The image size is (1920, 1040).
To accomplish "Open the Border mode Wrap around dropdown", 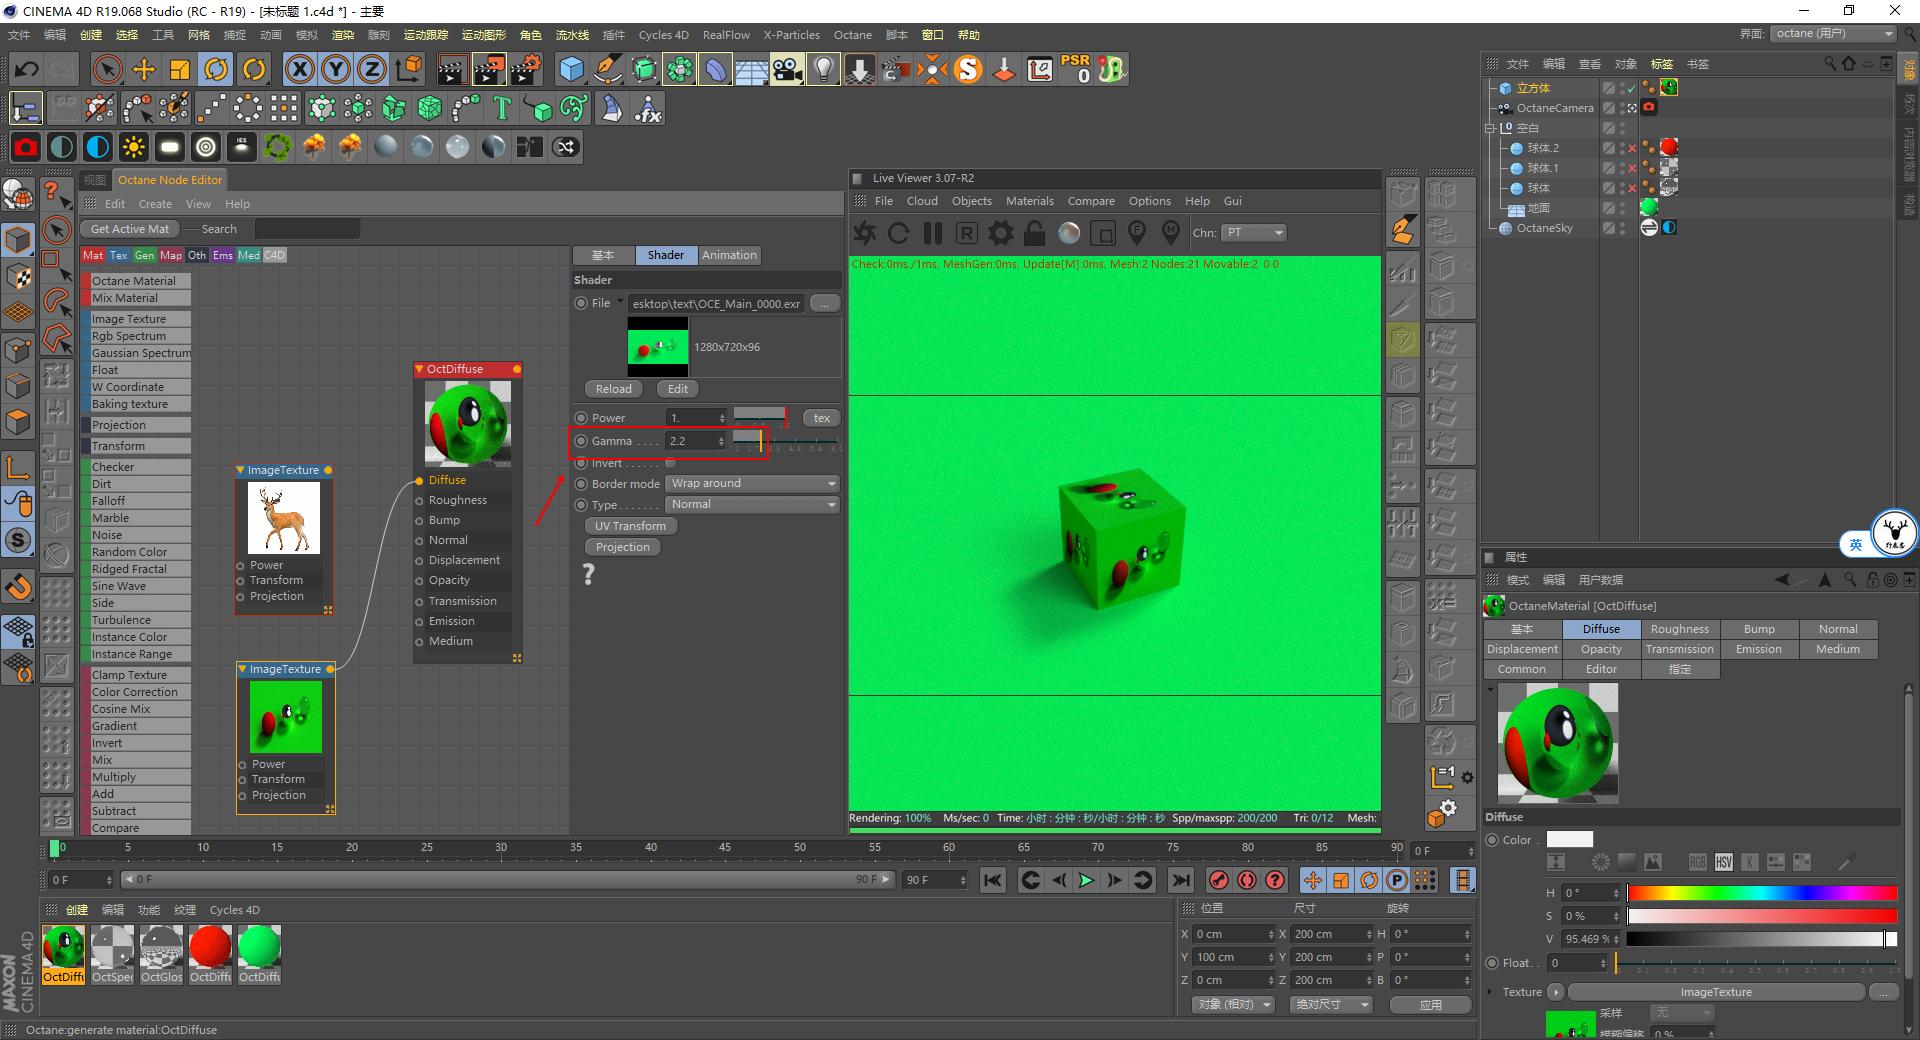I will (750, 483).
